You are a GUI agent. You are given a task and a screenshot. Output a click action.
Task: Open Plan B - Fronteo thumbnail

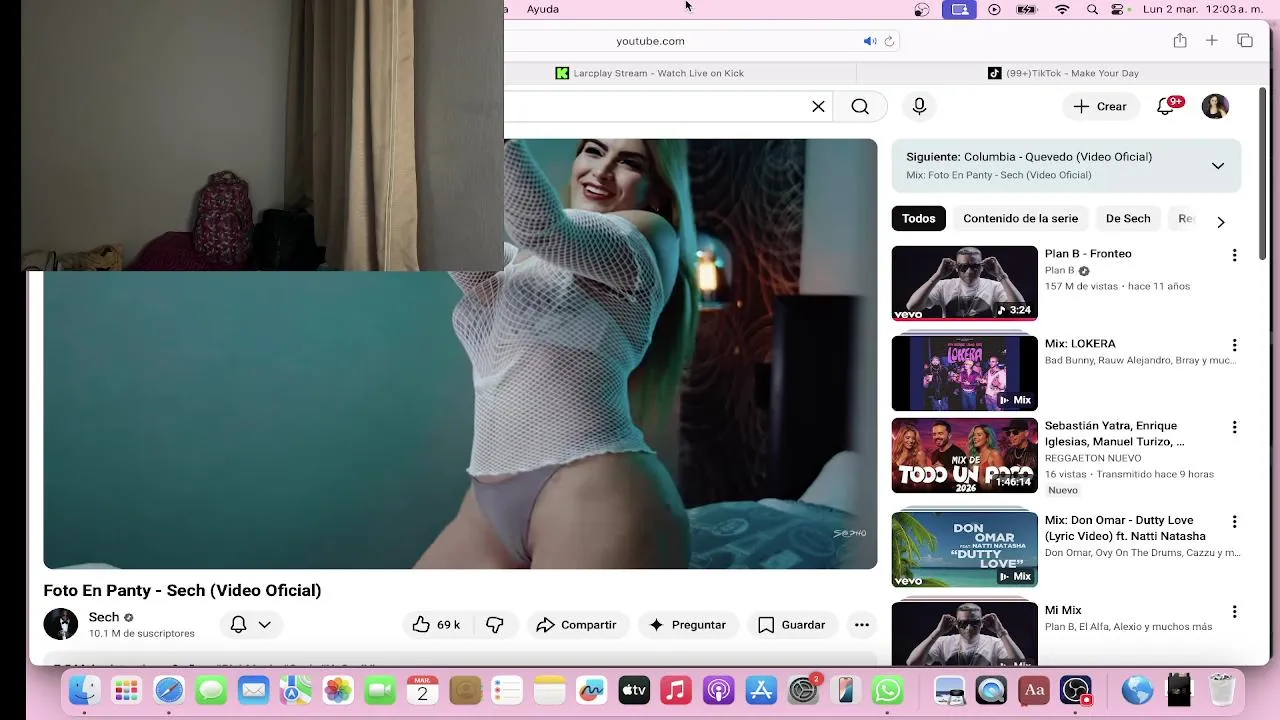[964, 283]
